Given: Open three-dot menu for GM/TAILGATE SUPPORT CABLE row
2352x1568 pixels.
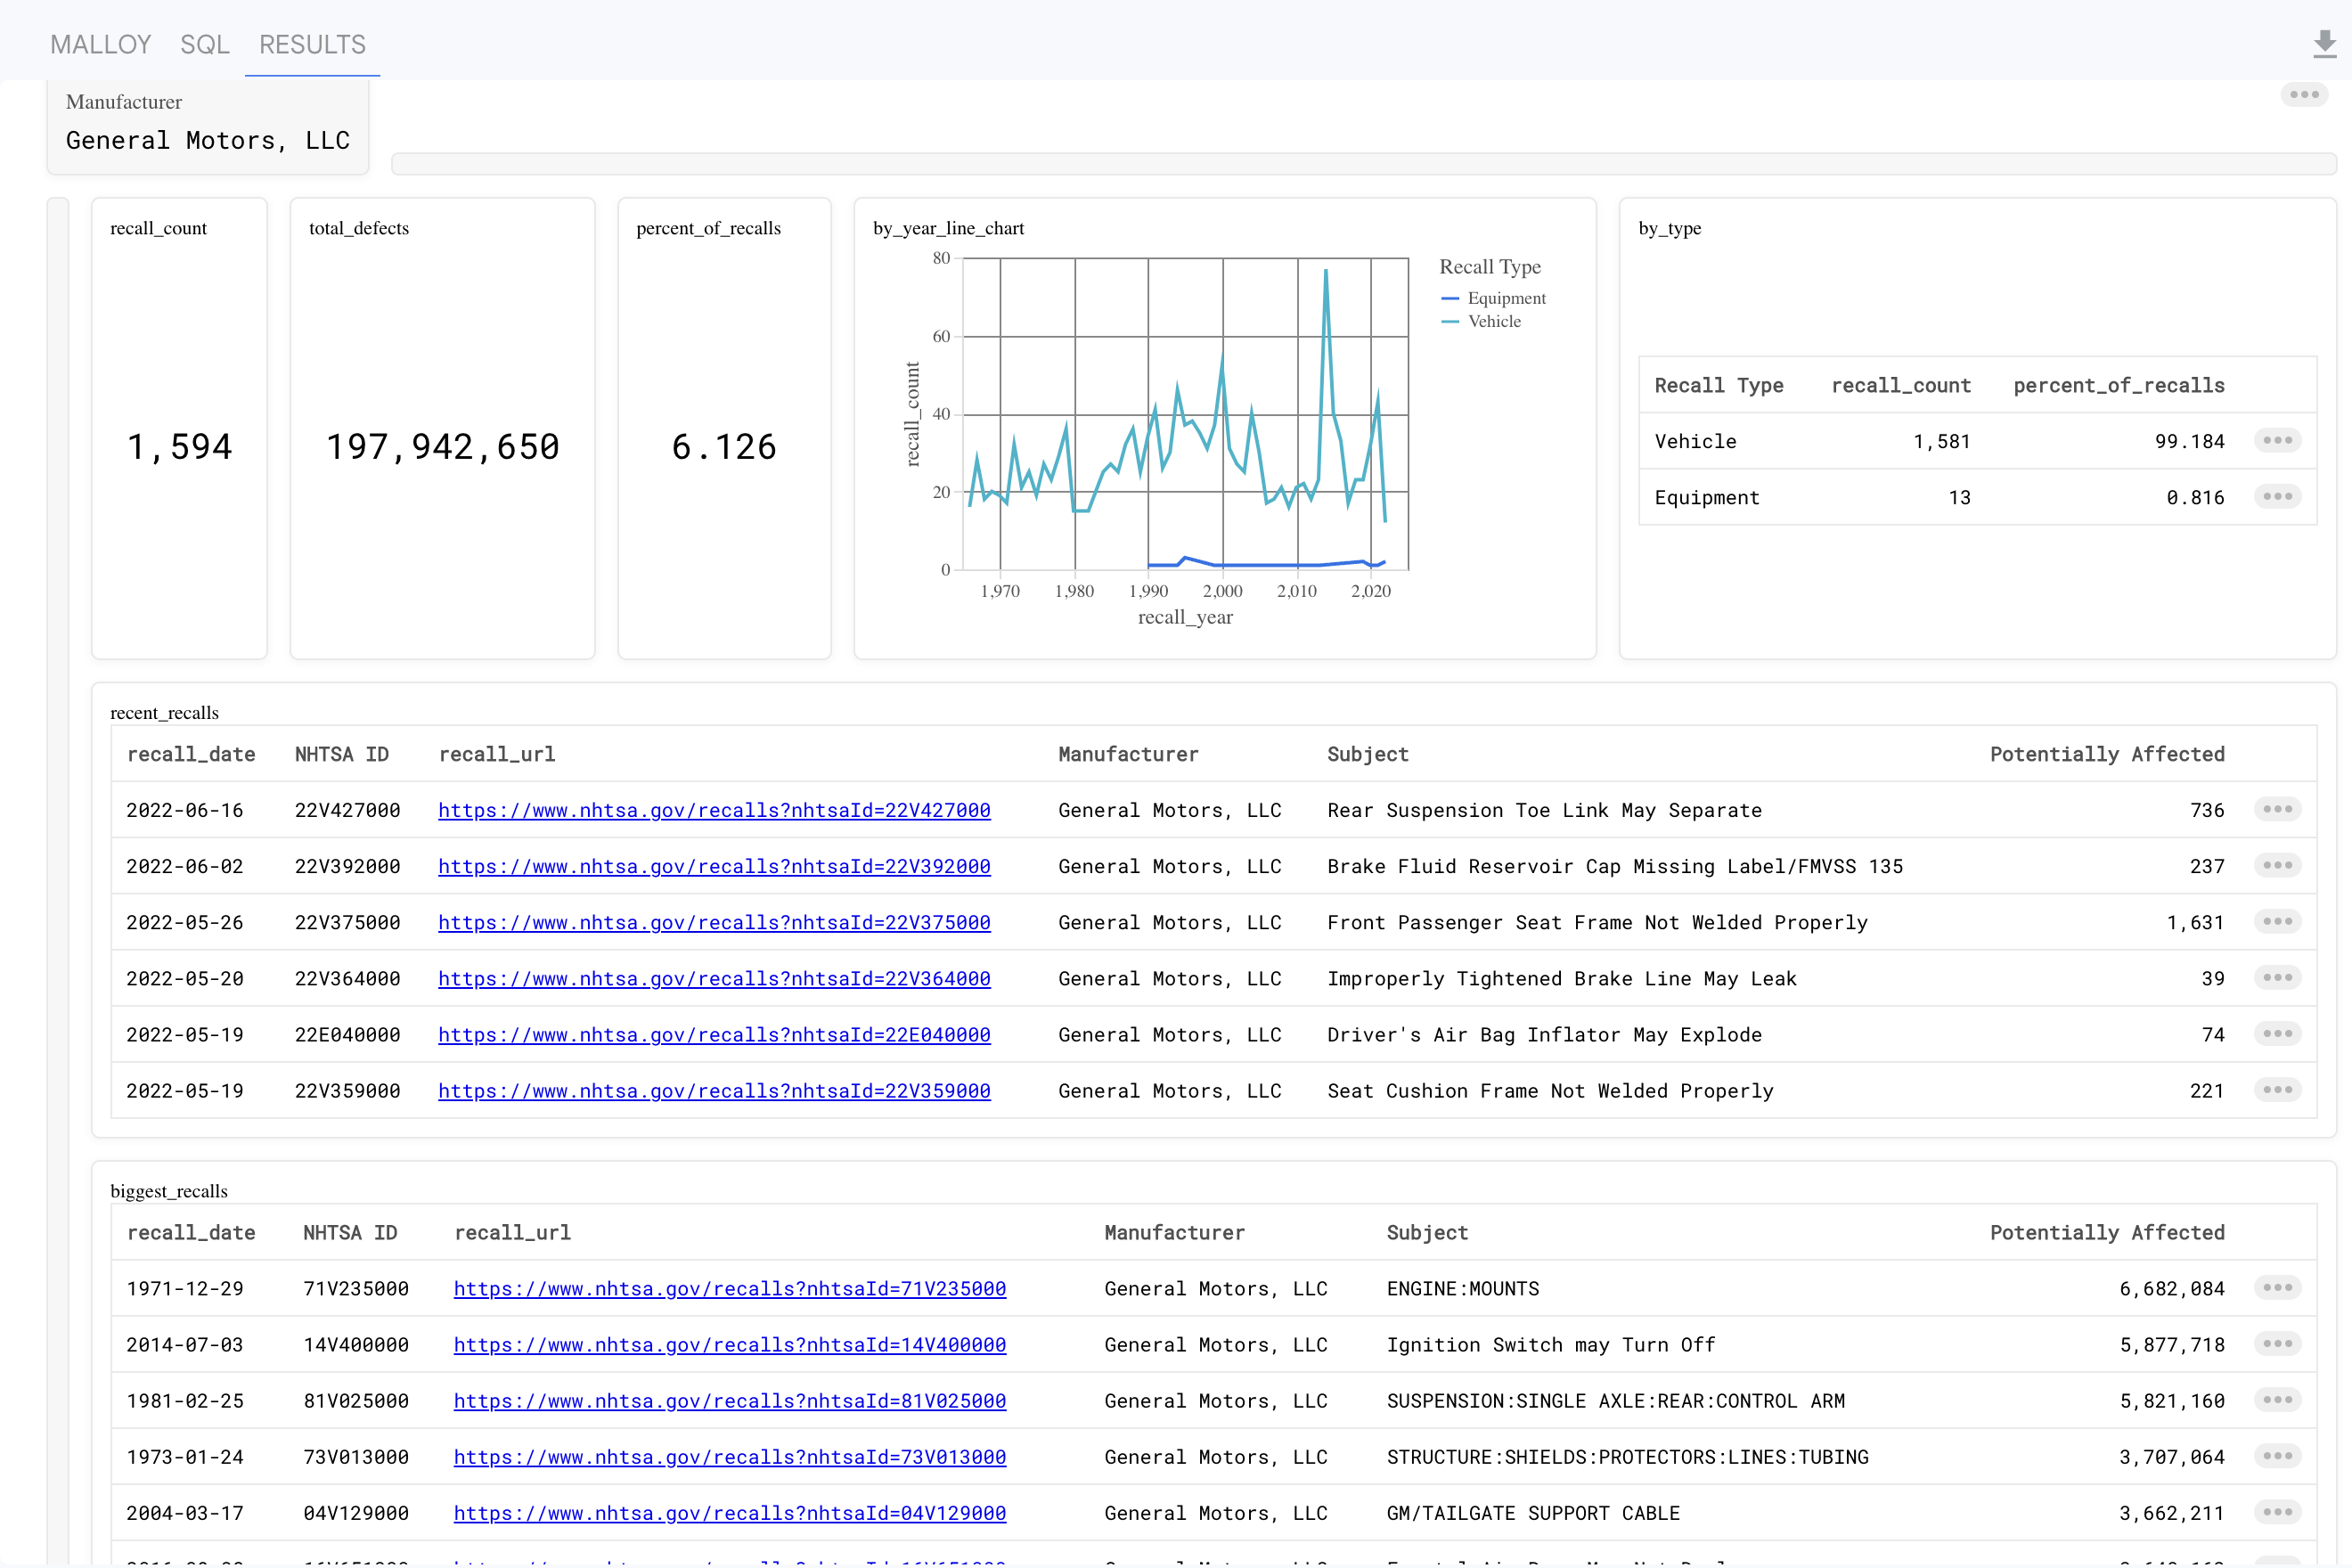Looking at the screenshot, I should click(x=2277, y=1511).
